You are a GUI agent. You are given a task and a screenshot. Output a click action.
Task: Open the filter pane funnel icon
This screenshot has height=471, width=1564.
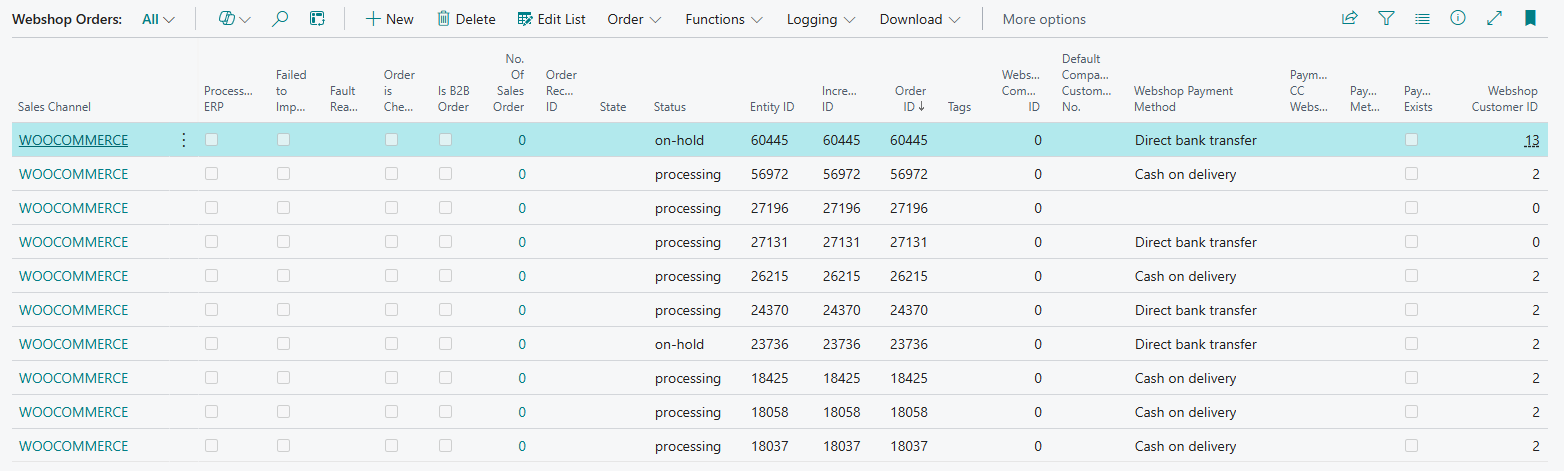(1386, 19)
